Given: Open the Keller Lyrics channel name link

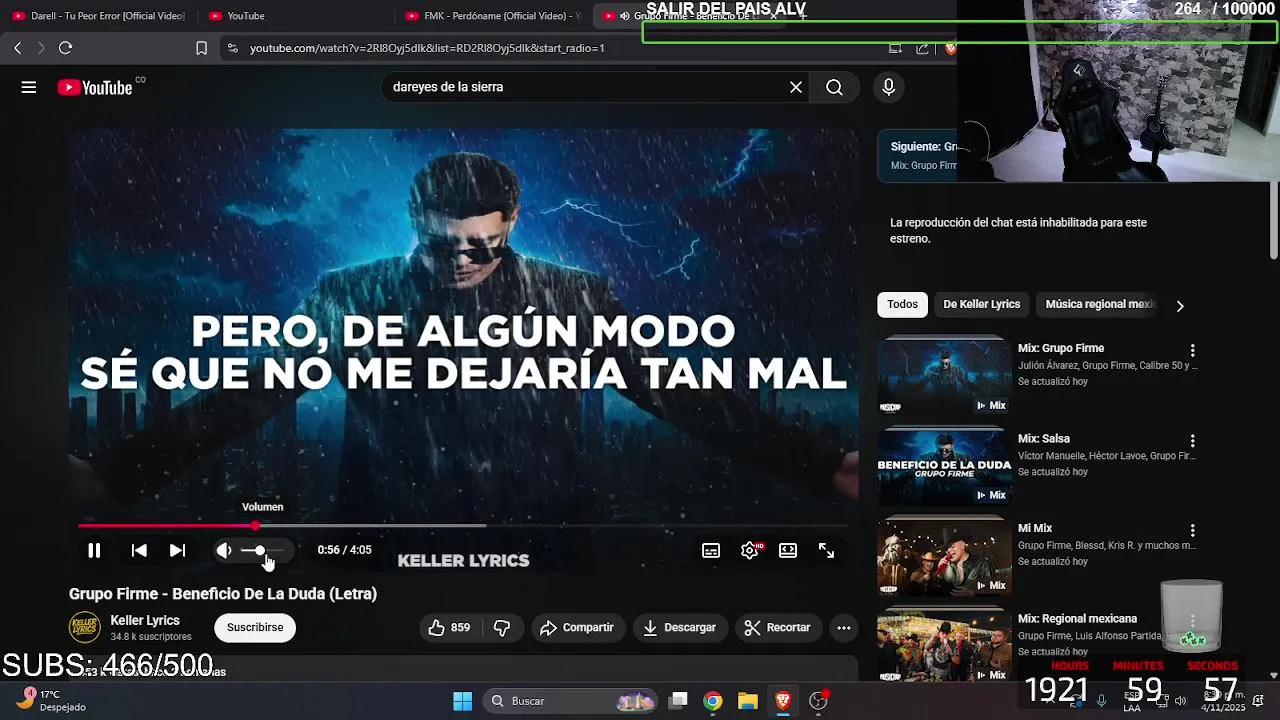Looking at the screenshot, I should [145, 620].
